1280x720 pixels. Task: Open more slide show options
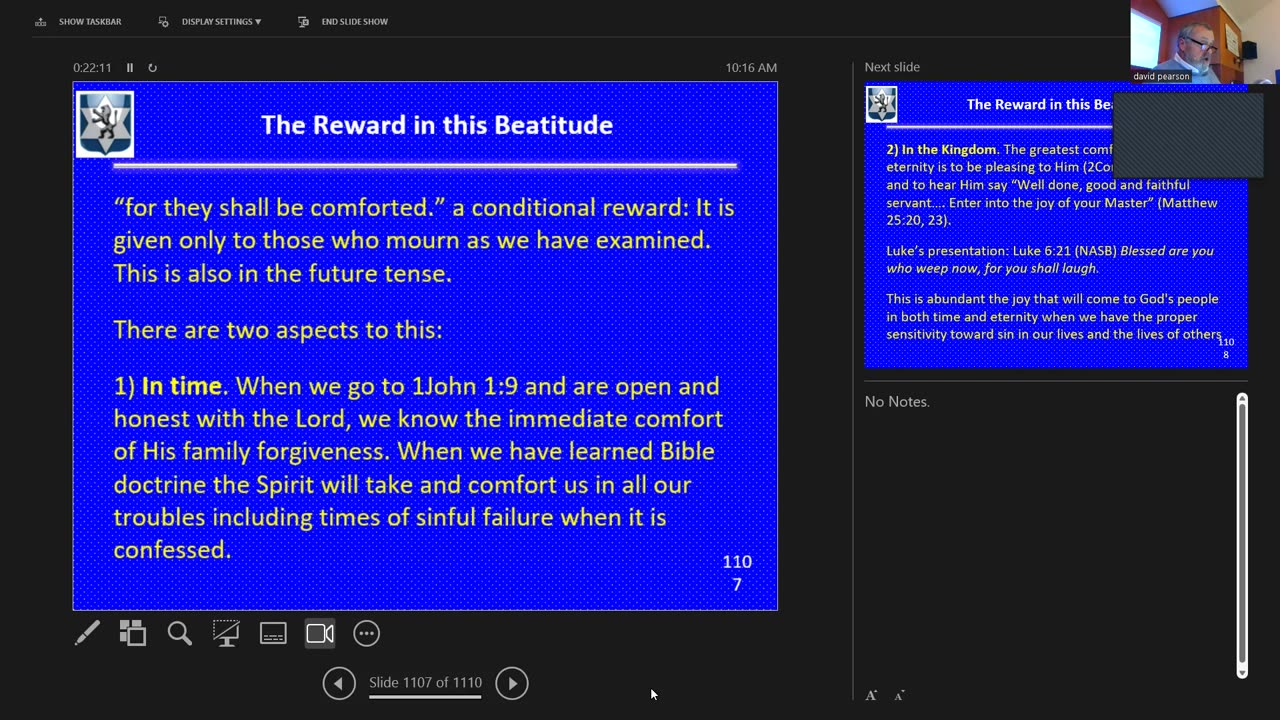[x=367, y=633]
